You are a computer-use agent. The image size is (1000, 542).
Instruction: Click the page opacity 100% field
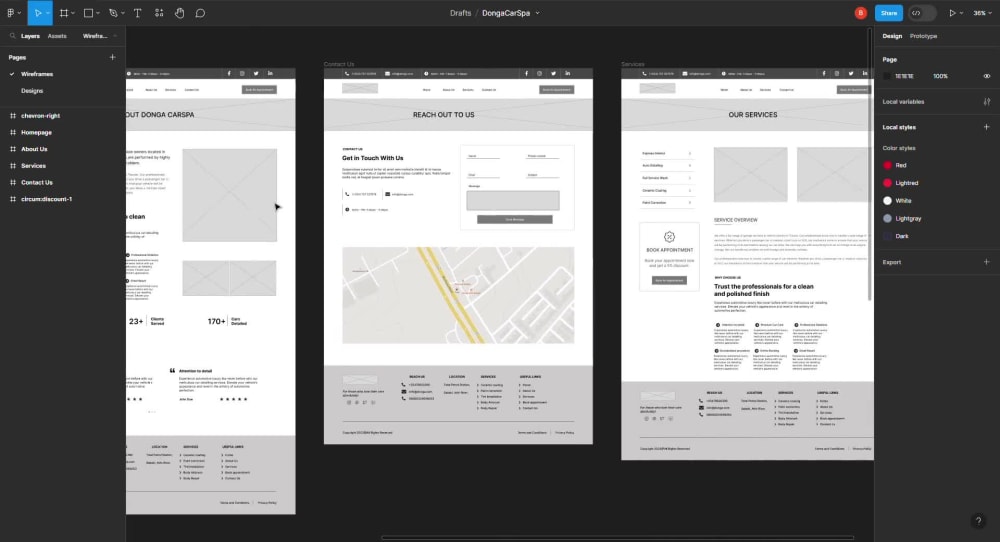point(940,77)
